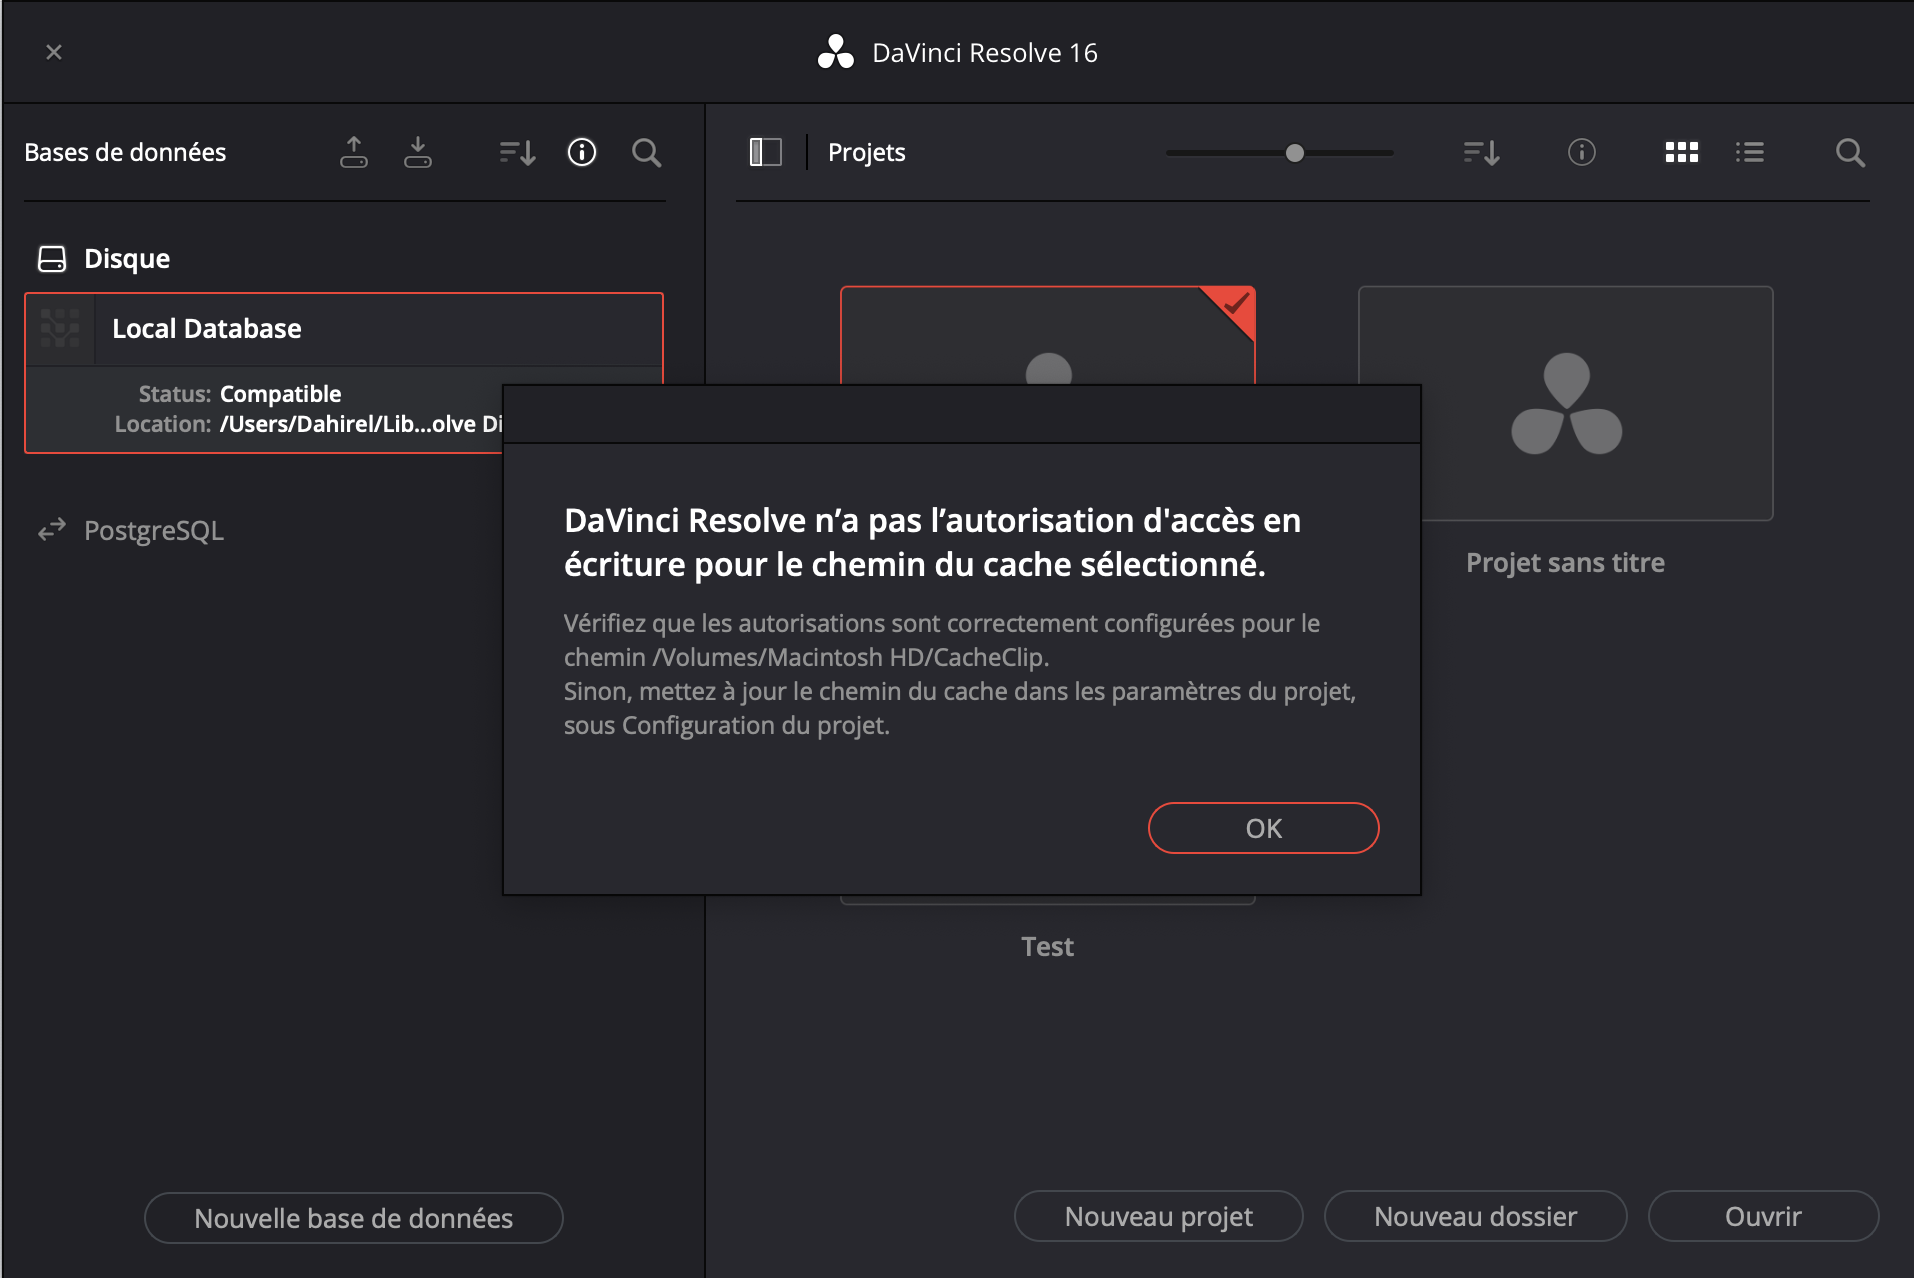Image resolution: width=1914 pixels, height=1278 pixels.
Task: Select the PostgreSQL database category
Action: pyautogui.click(x=153, y=530)
